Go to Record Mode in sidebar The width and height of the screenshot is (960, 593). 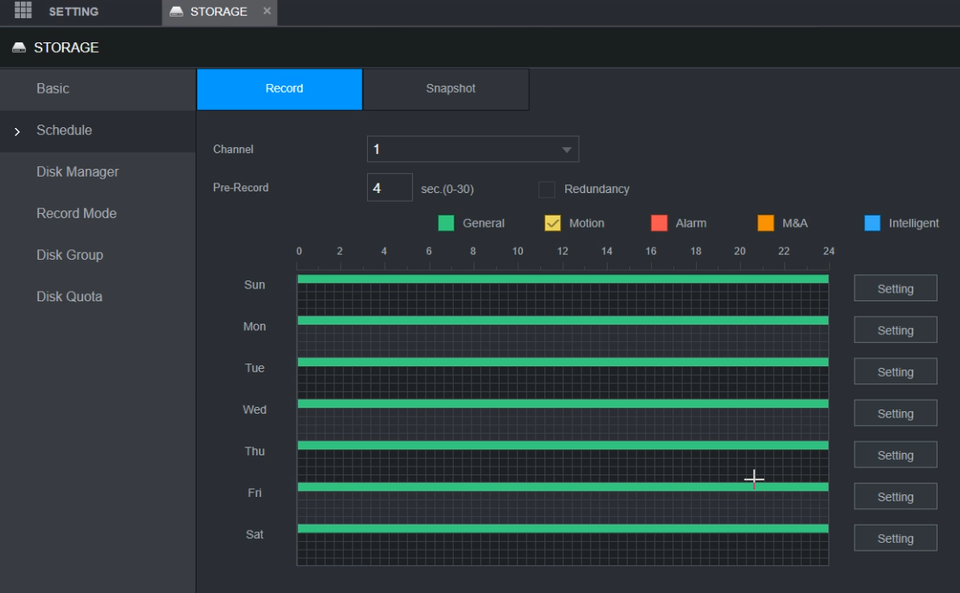[x=76, y=214]
